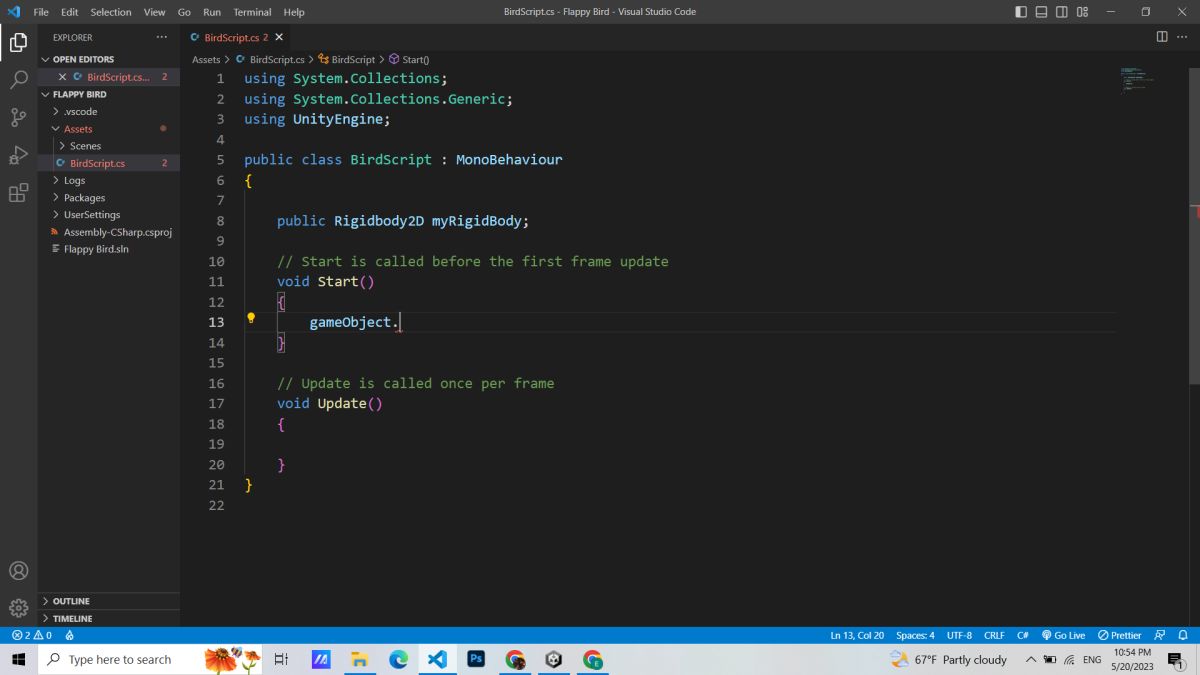Image resolution: width=1200 pixels, height=675 pixels.
Task: Open the notifications bell in status bar
Action: click(1183, 635)
